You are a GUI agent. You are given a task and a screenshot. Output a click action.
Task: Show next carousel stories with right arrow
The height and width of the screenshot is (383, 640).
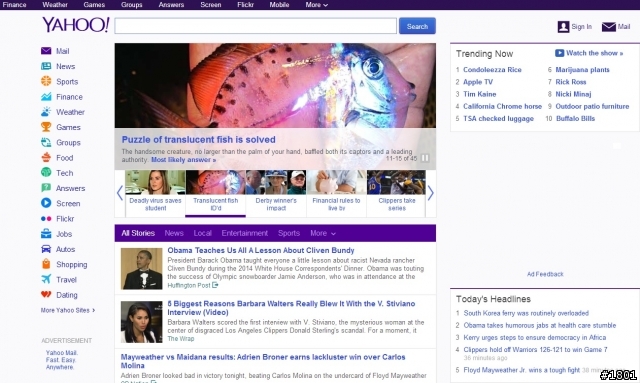[x=431, y=193]
